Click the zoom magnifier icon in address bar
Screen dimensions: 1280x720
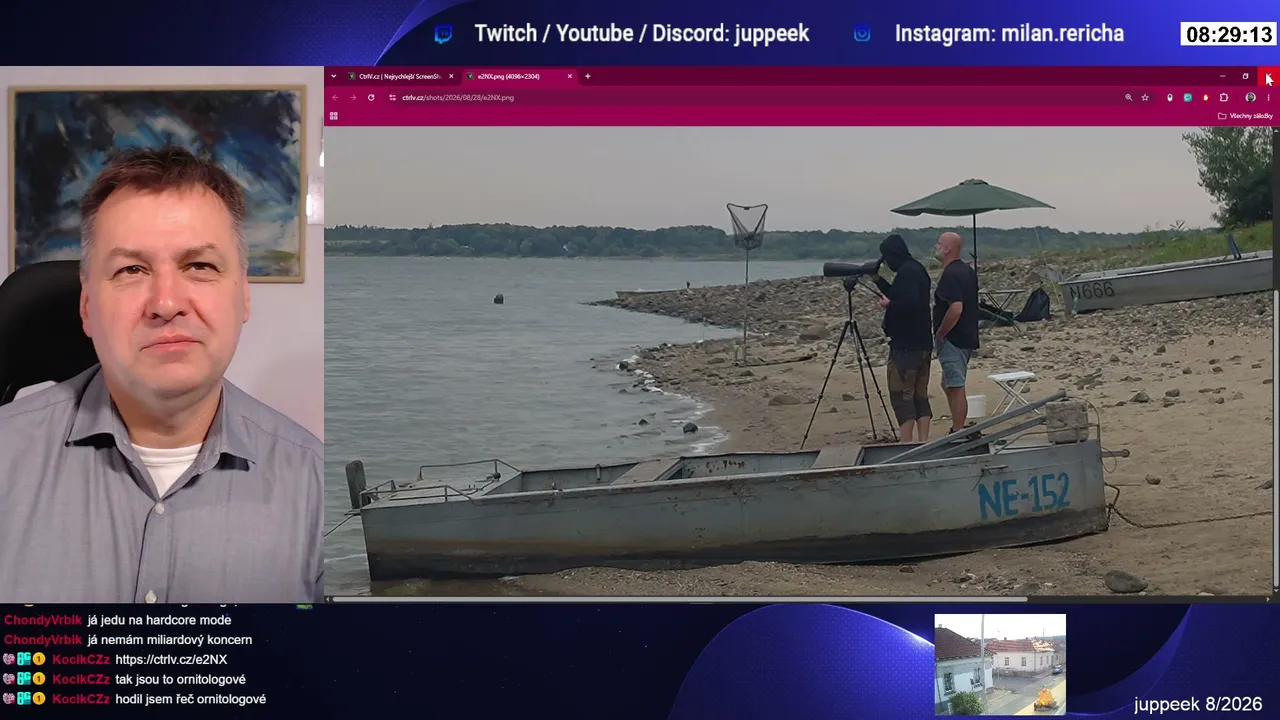pyautogui.click(x=1129, y=98)
